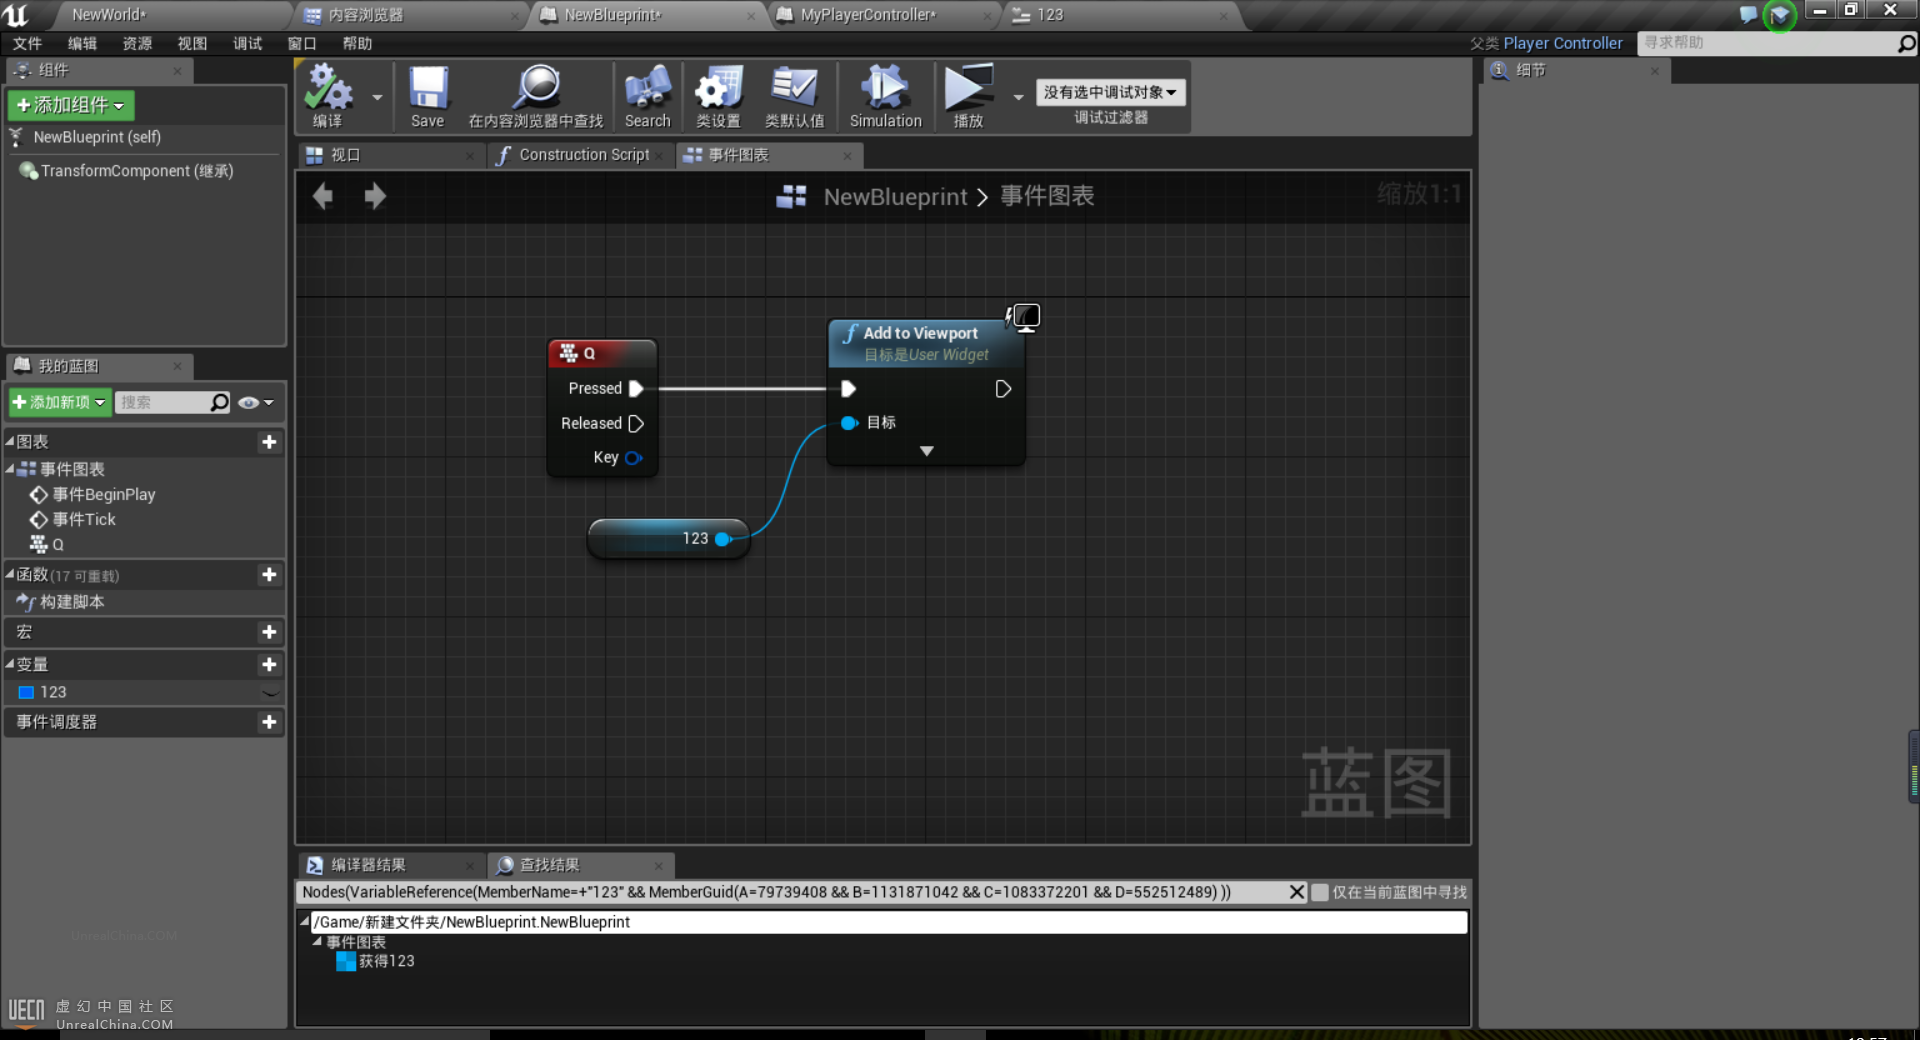The width and height of the screenshot is (1920, 1040).
Task: Expand the Add to Viewport node arrow
Action: [x=927, y=451]
